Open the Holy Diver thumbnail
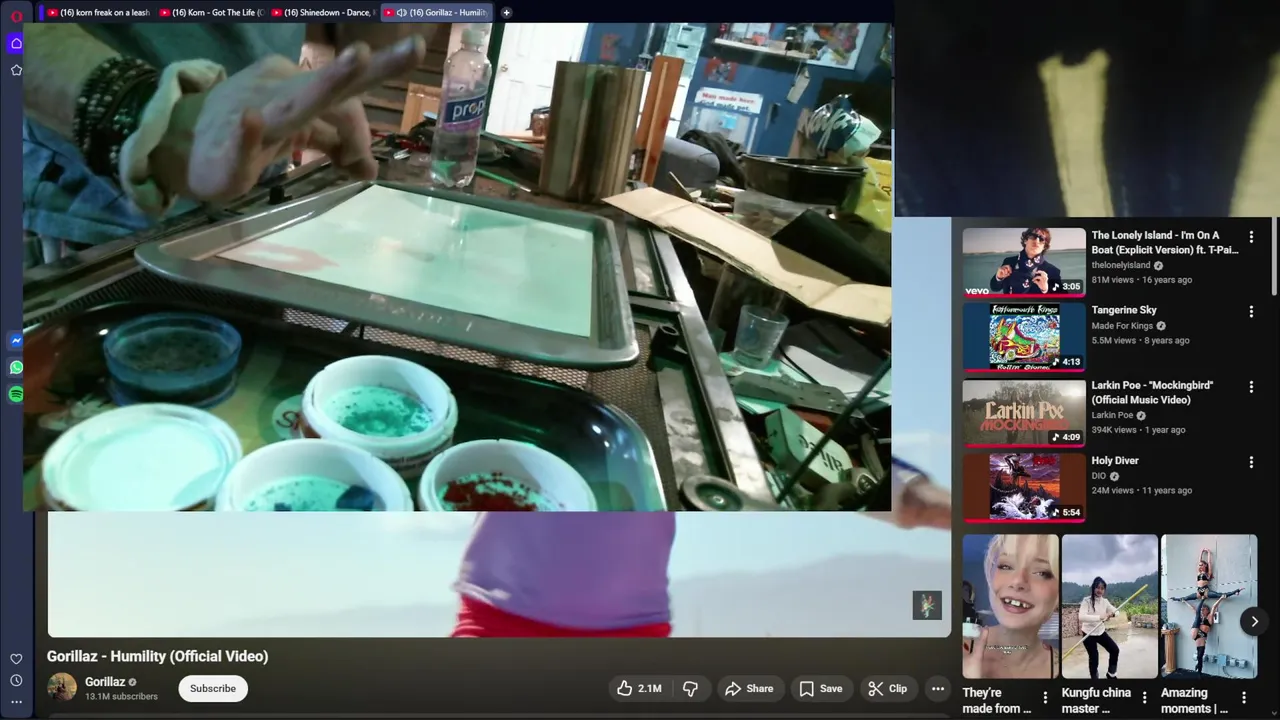Screen dimensions: 1280x720 tap(1024, 488)
